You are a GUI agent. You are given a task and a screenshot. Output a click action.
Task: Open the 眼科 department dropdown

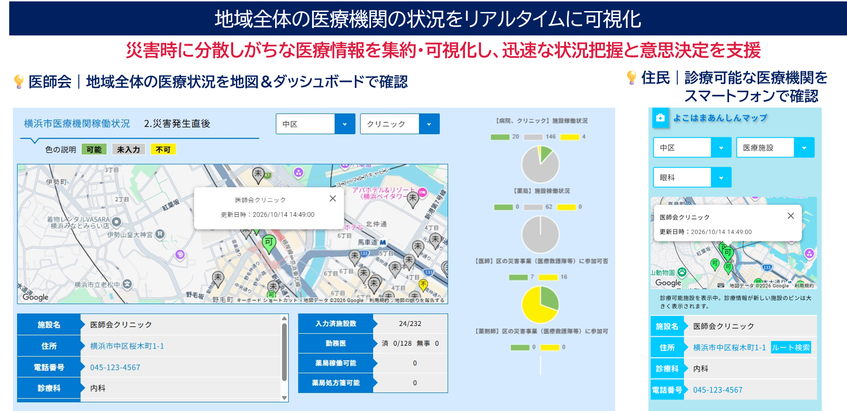coord(692,177)
